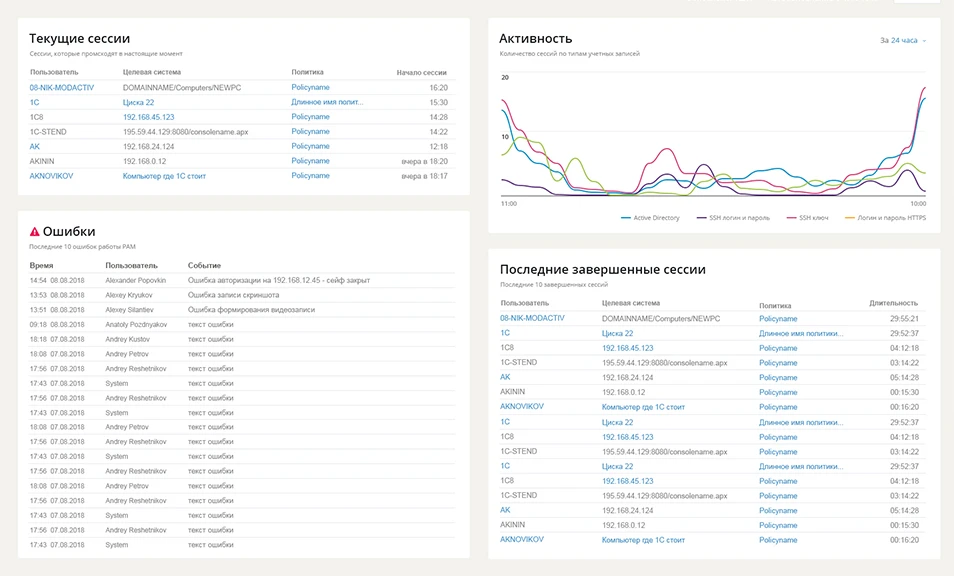Select the 29:55:21 duration cell
Screen dimensions: 954x576
point(904,319)
